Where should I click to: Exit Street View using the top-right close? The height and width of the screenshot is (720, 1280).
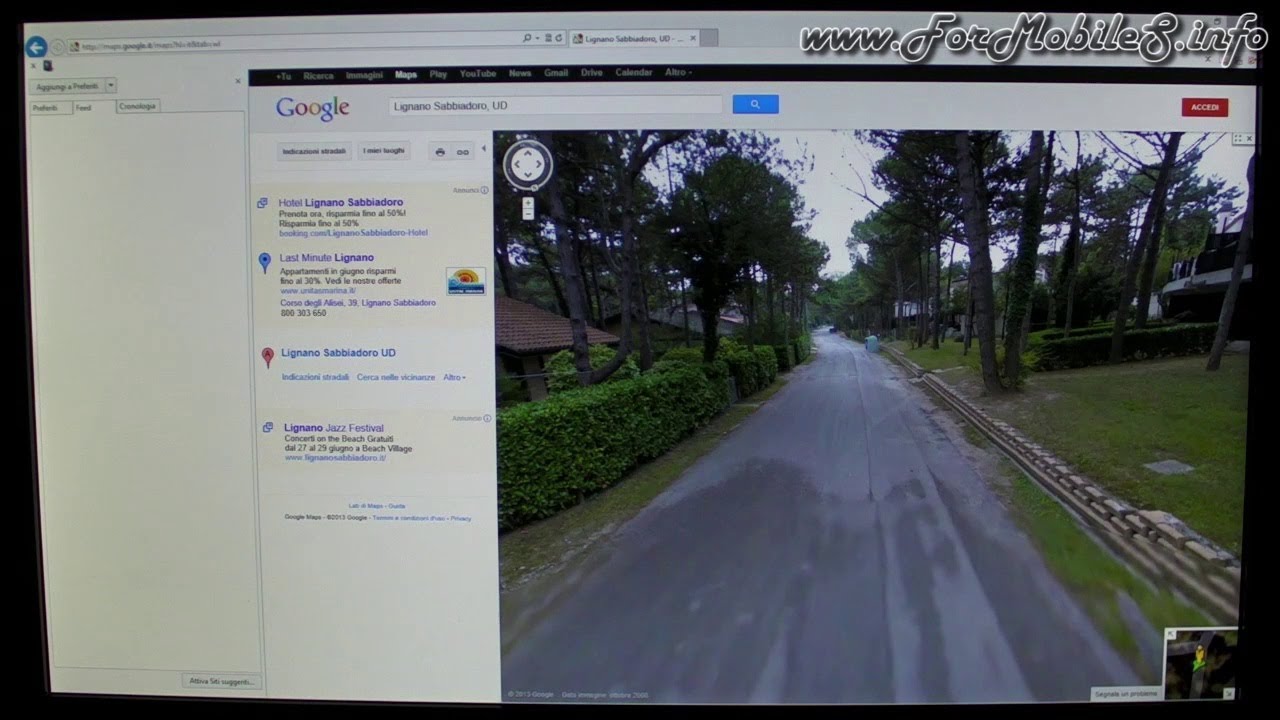click(1248, 138)
